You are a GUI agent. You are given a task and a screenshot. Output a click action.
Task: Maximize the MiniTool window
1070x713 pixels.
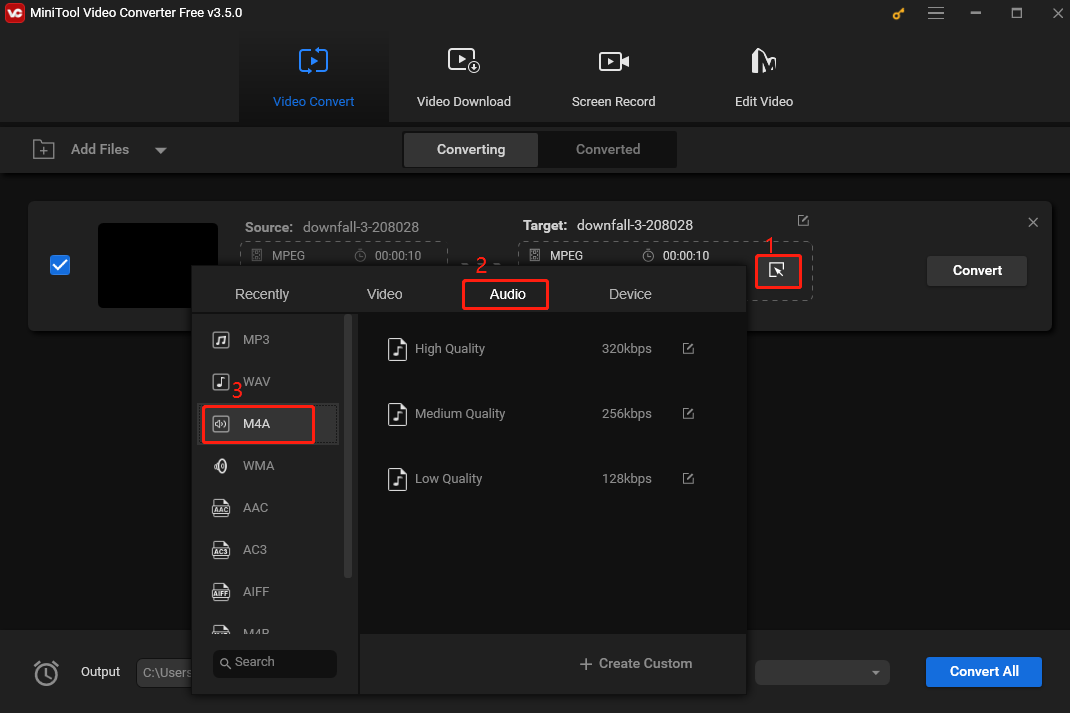click(1016, 13)
